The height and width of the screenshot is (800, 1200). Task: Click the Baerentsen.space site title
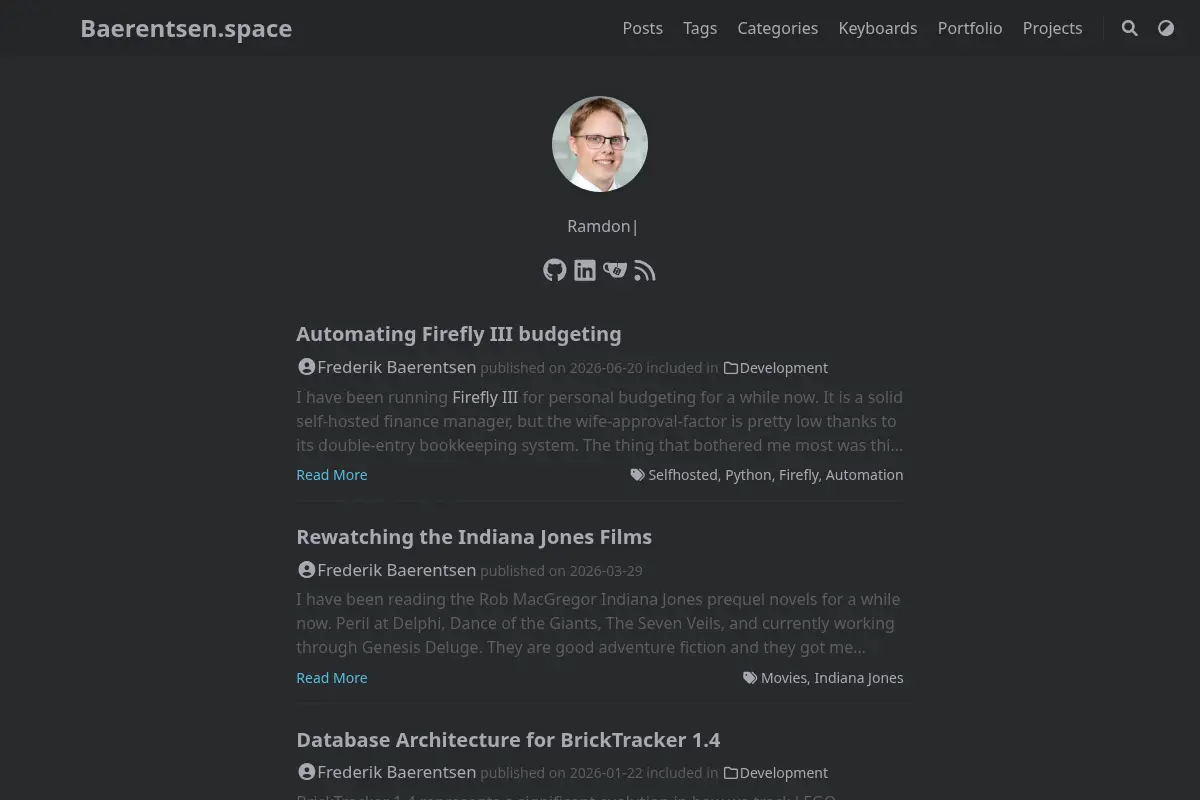pyautogui.click(x=186, y=28)
